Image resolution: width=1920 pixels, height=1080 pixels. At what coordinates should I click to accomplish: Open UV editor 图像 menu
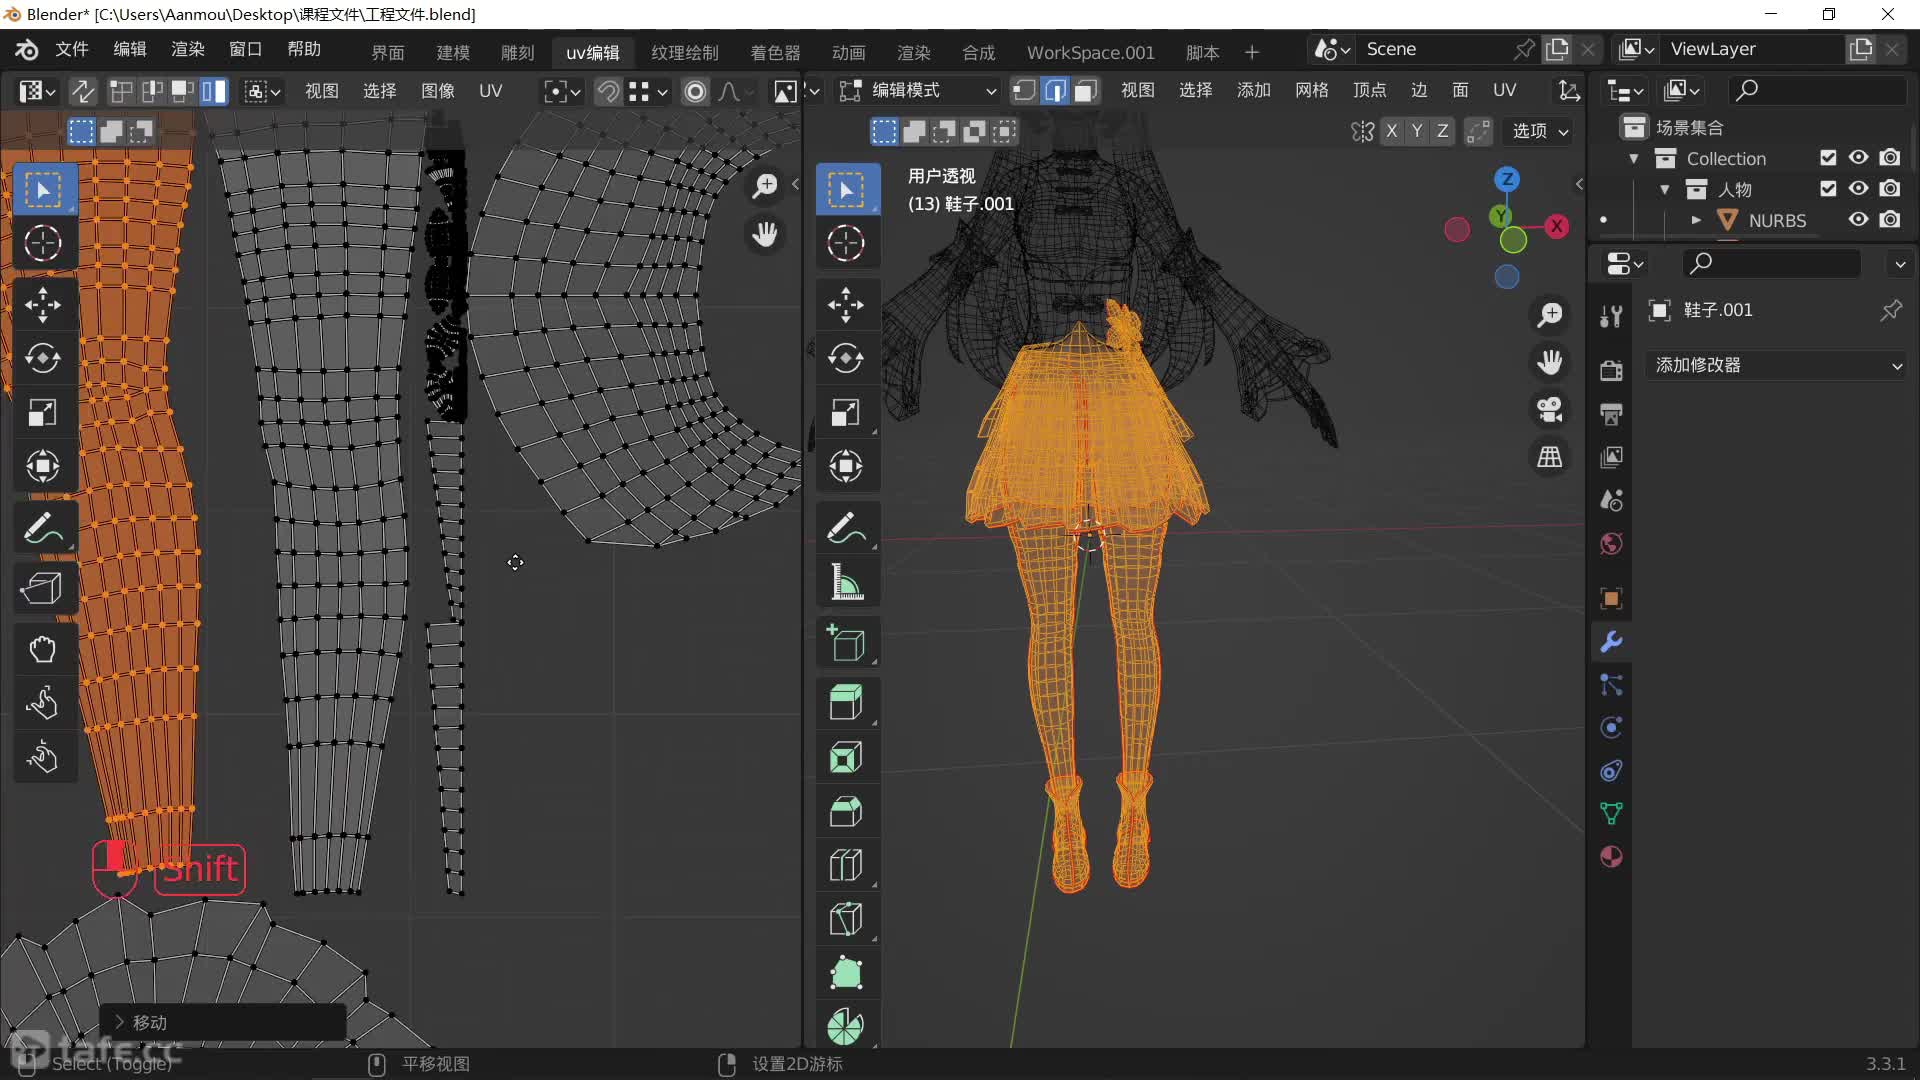click(x=437, y=92)
